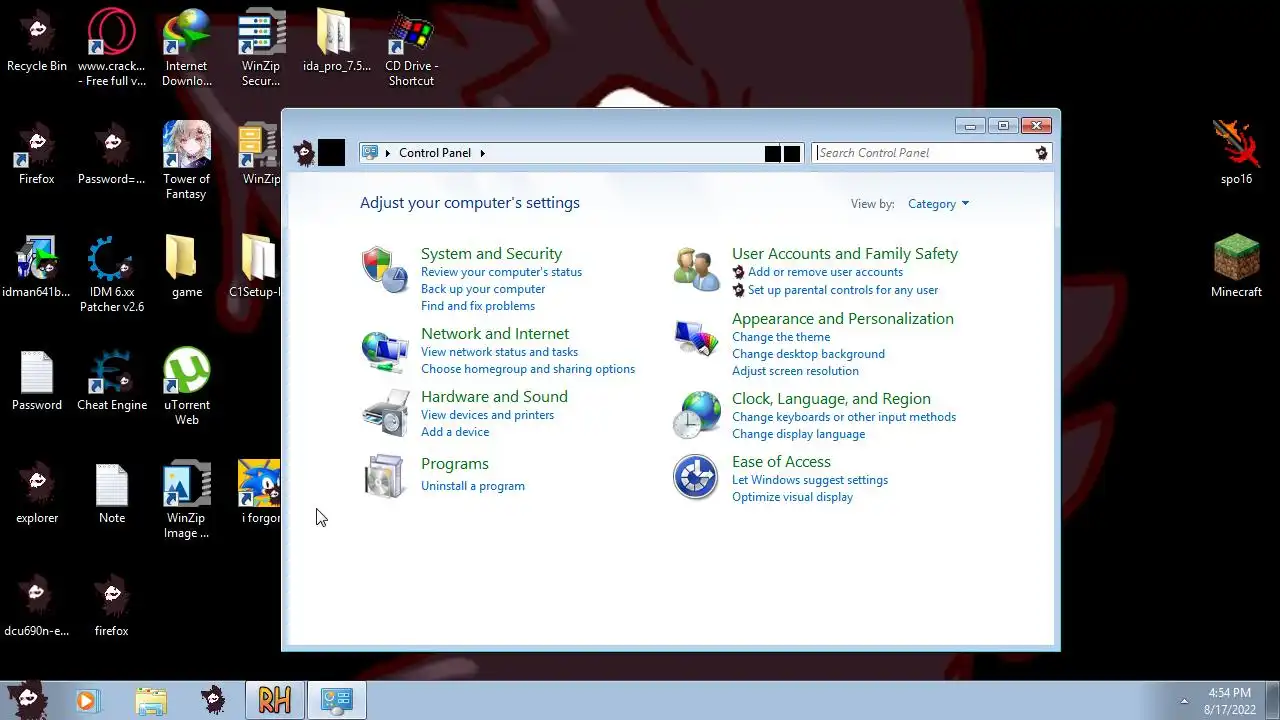This screenshot has width=1280, height=720.
Task: Select the IDM 6.xx Patcher v2.6 icon
Action: tap(112, 273)
